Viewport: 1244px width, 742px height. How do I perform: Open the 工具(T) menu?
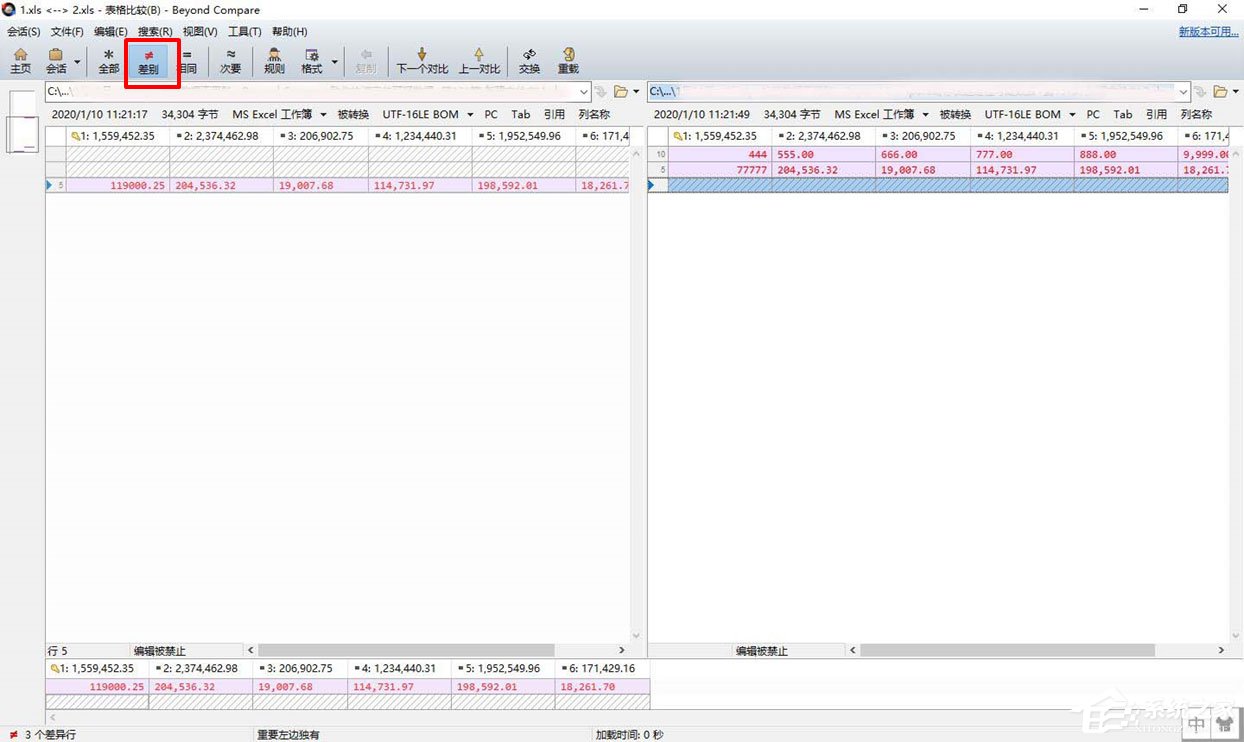pos(244,32)
